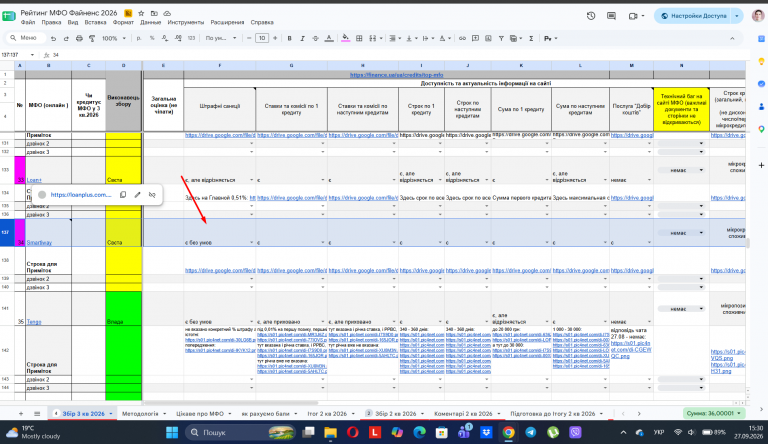Decrease font size with minus
768x444 pixels.
(249, 38)
